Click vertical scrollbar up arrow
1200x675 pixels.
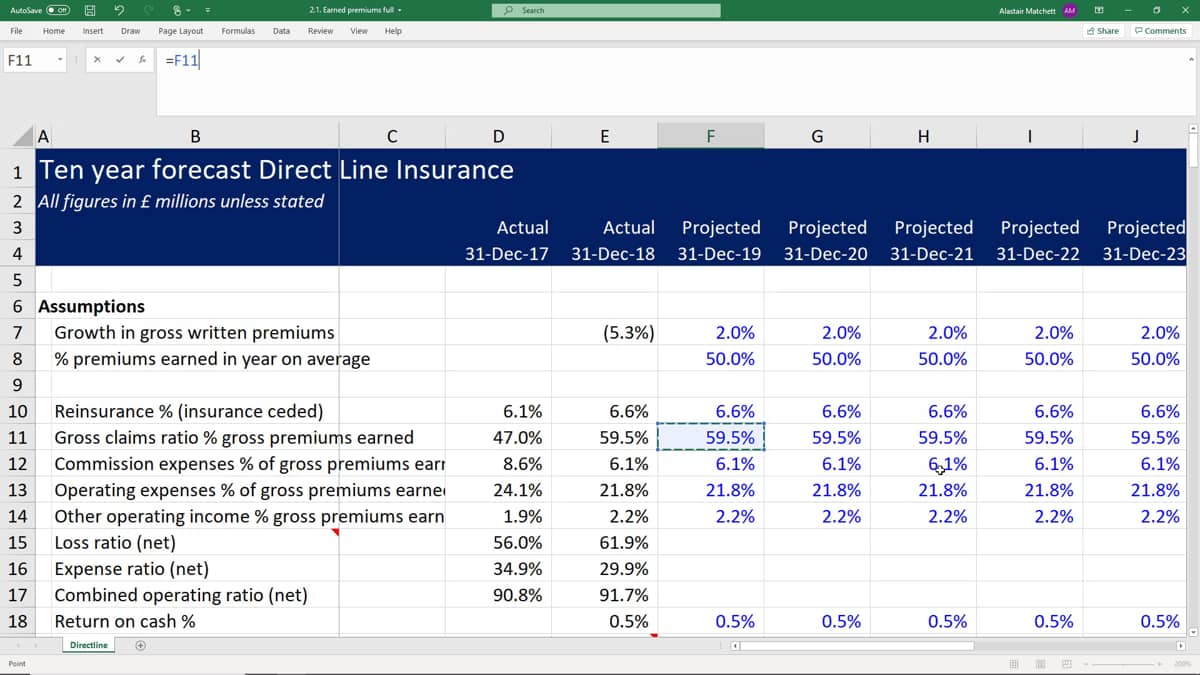point(1192,128)
